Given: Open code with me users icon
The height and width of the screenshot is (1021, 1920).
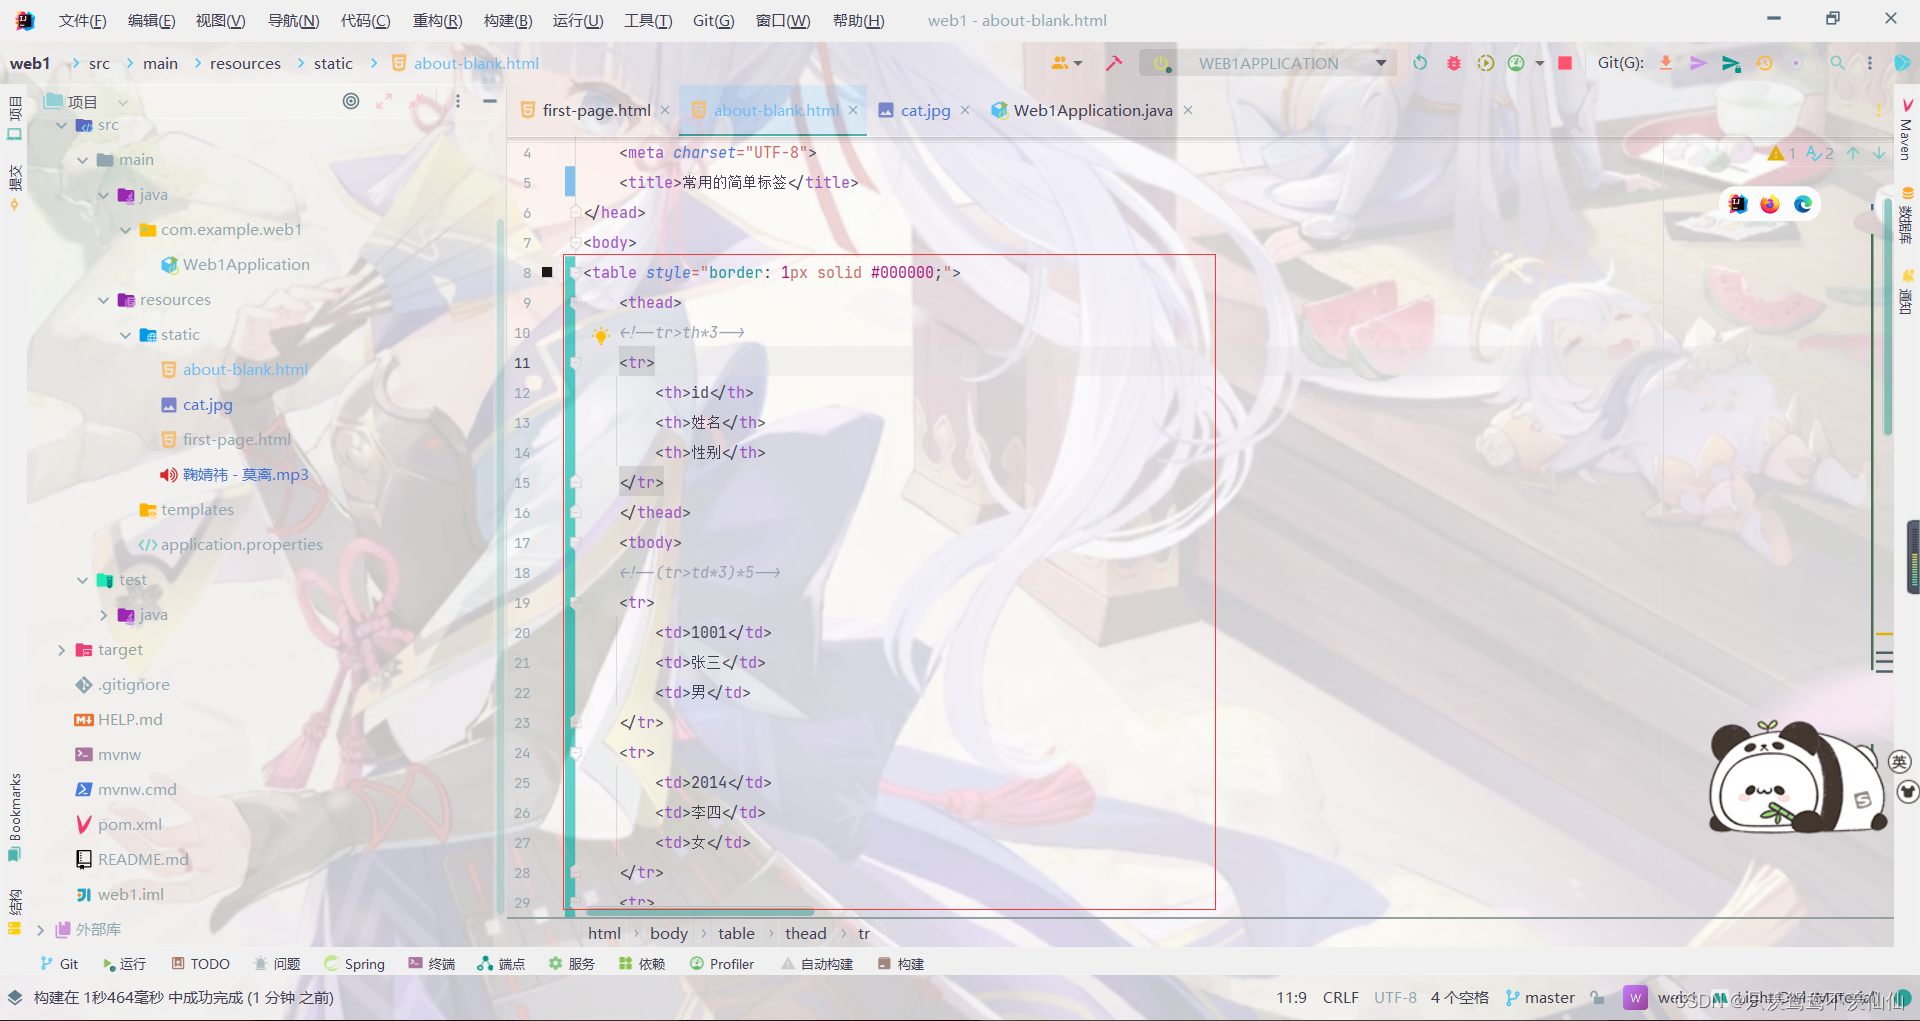Looking at the screenshot, I should click(1066, 63).
